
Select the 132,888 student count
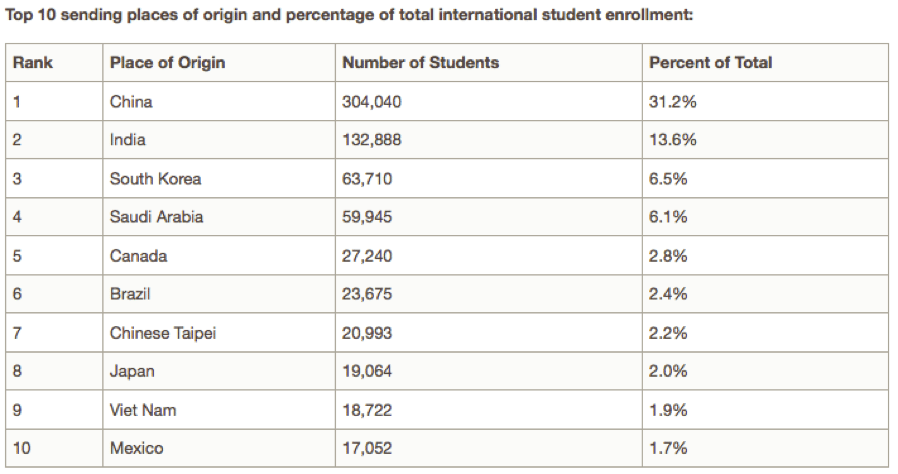coord(372,140)
